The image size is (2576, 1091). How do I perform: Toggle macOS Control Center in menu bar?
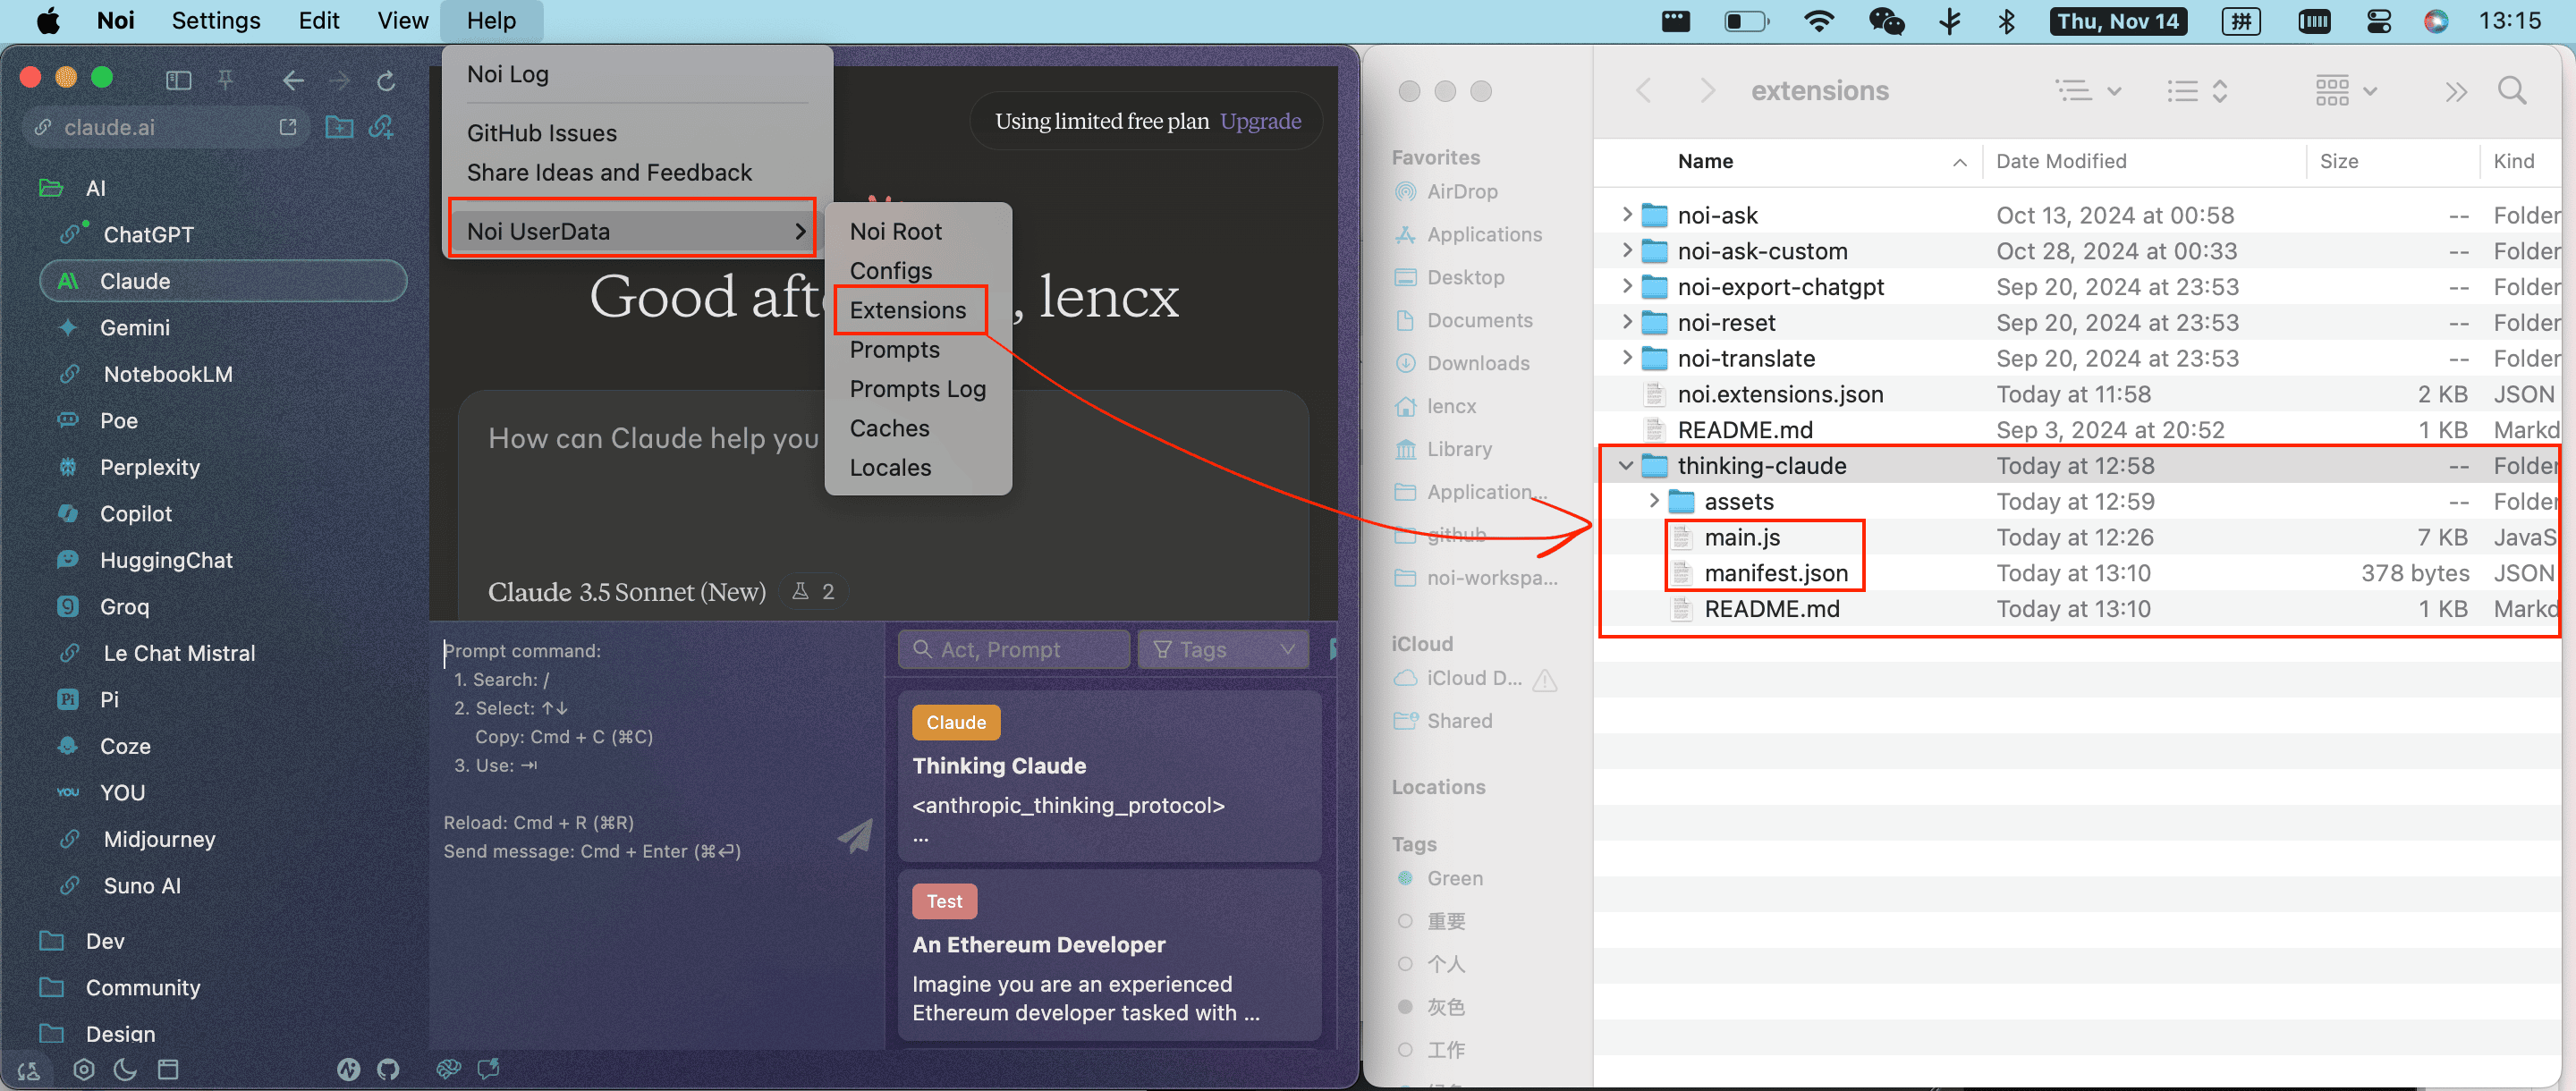tap(2379, 21)
